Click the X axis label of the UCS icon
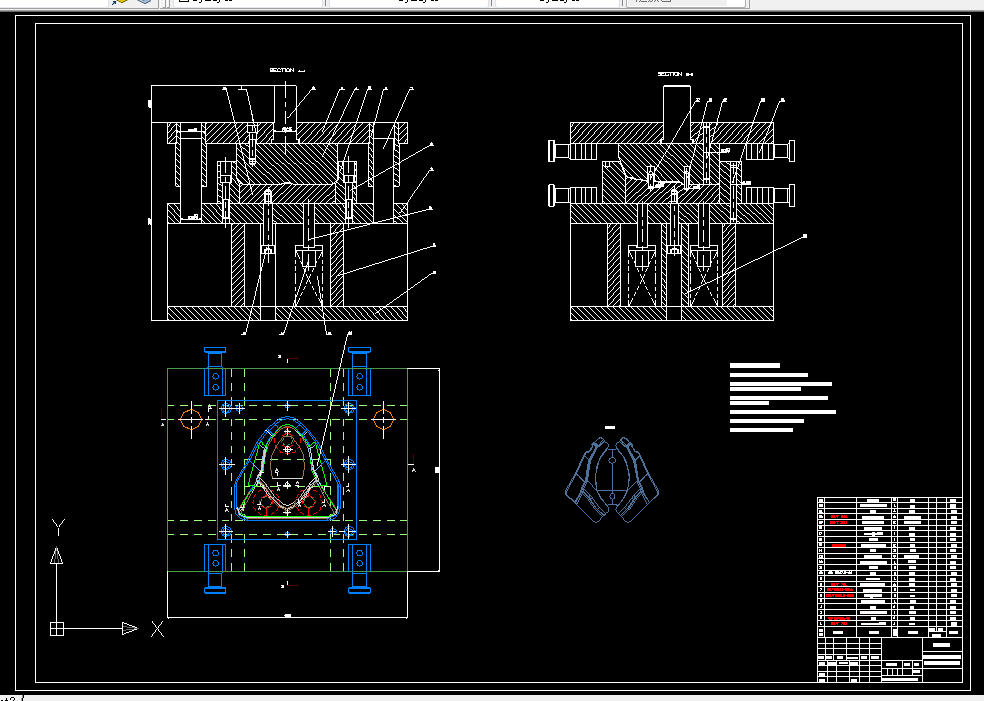Image resolution: width=984 pixels, height=701 pixels. pos(158,629)
